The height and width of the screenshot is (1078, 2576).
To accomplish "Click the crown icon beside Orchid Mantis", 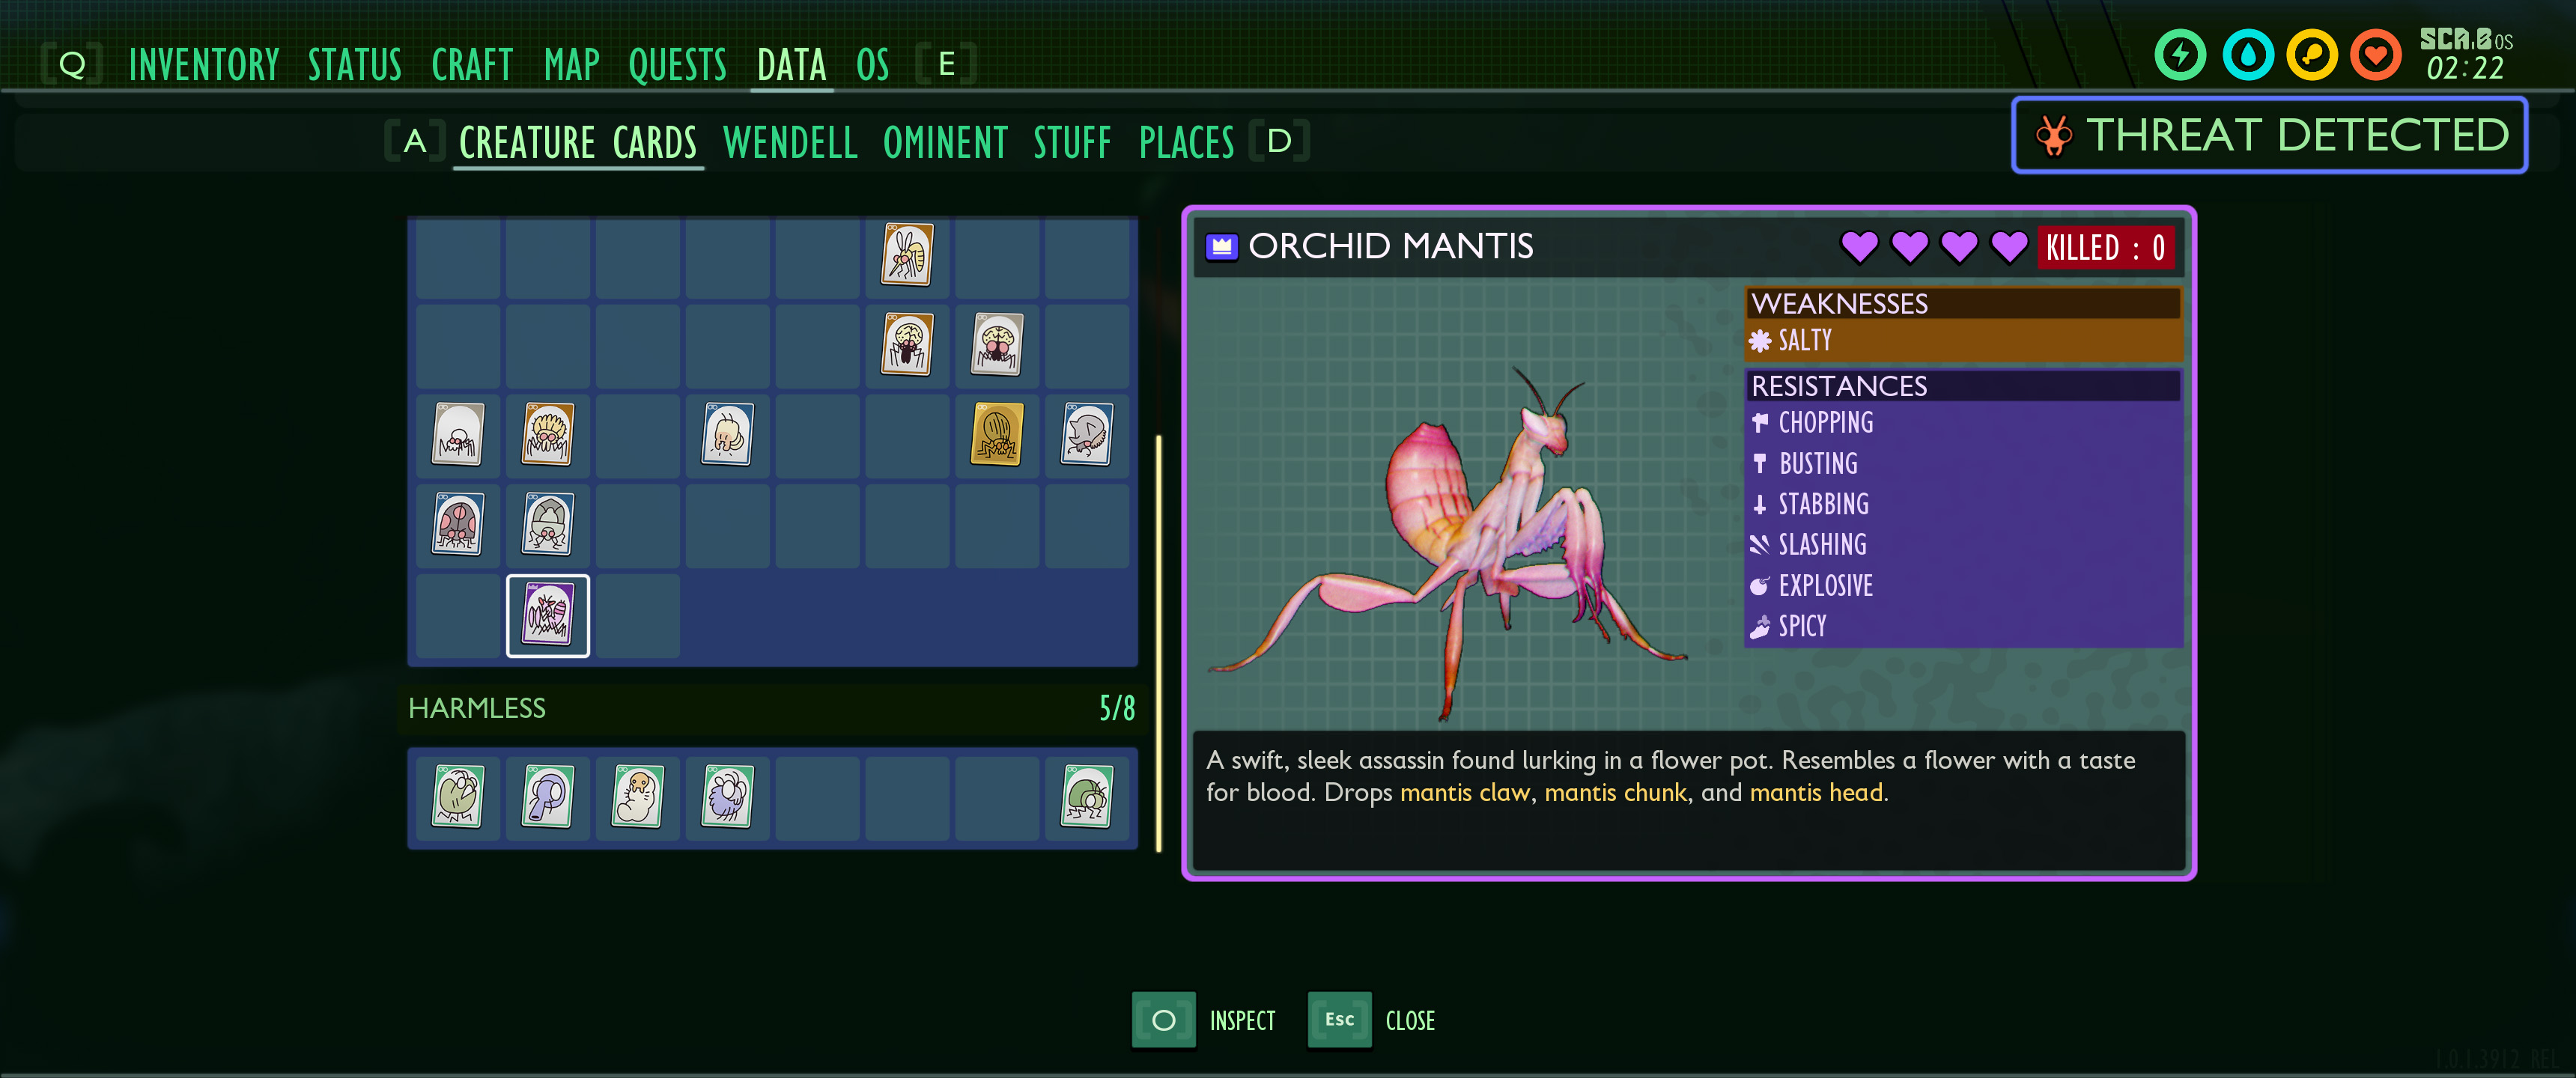I will (x=1222, y=246).
